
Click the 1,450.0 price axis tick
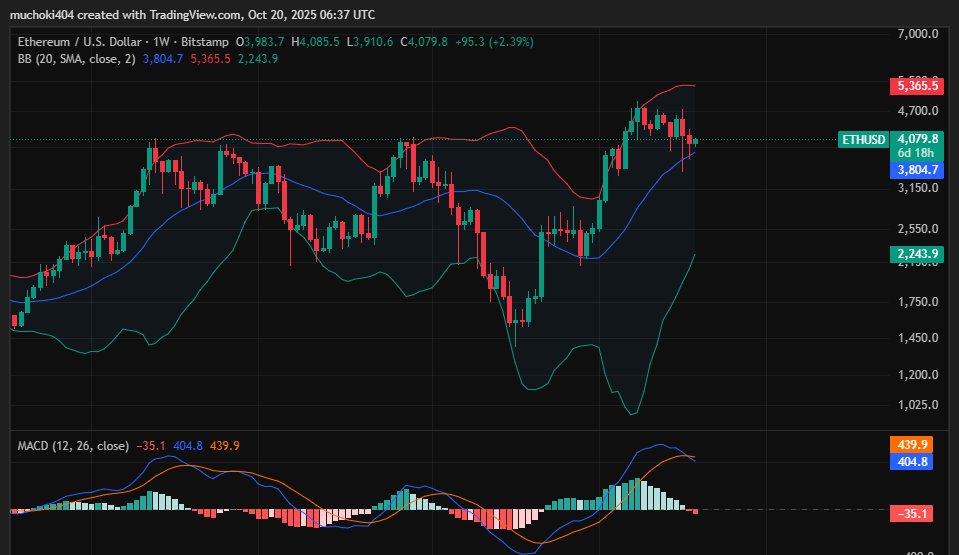click(x=917, y=338)
